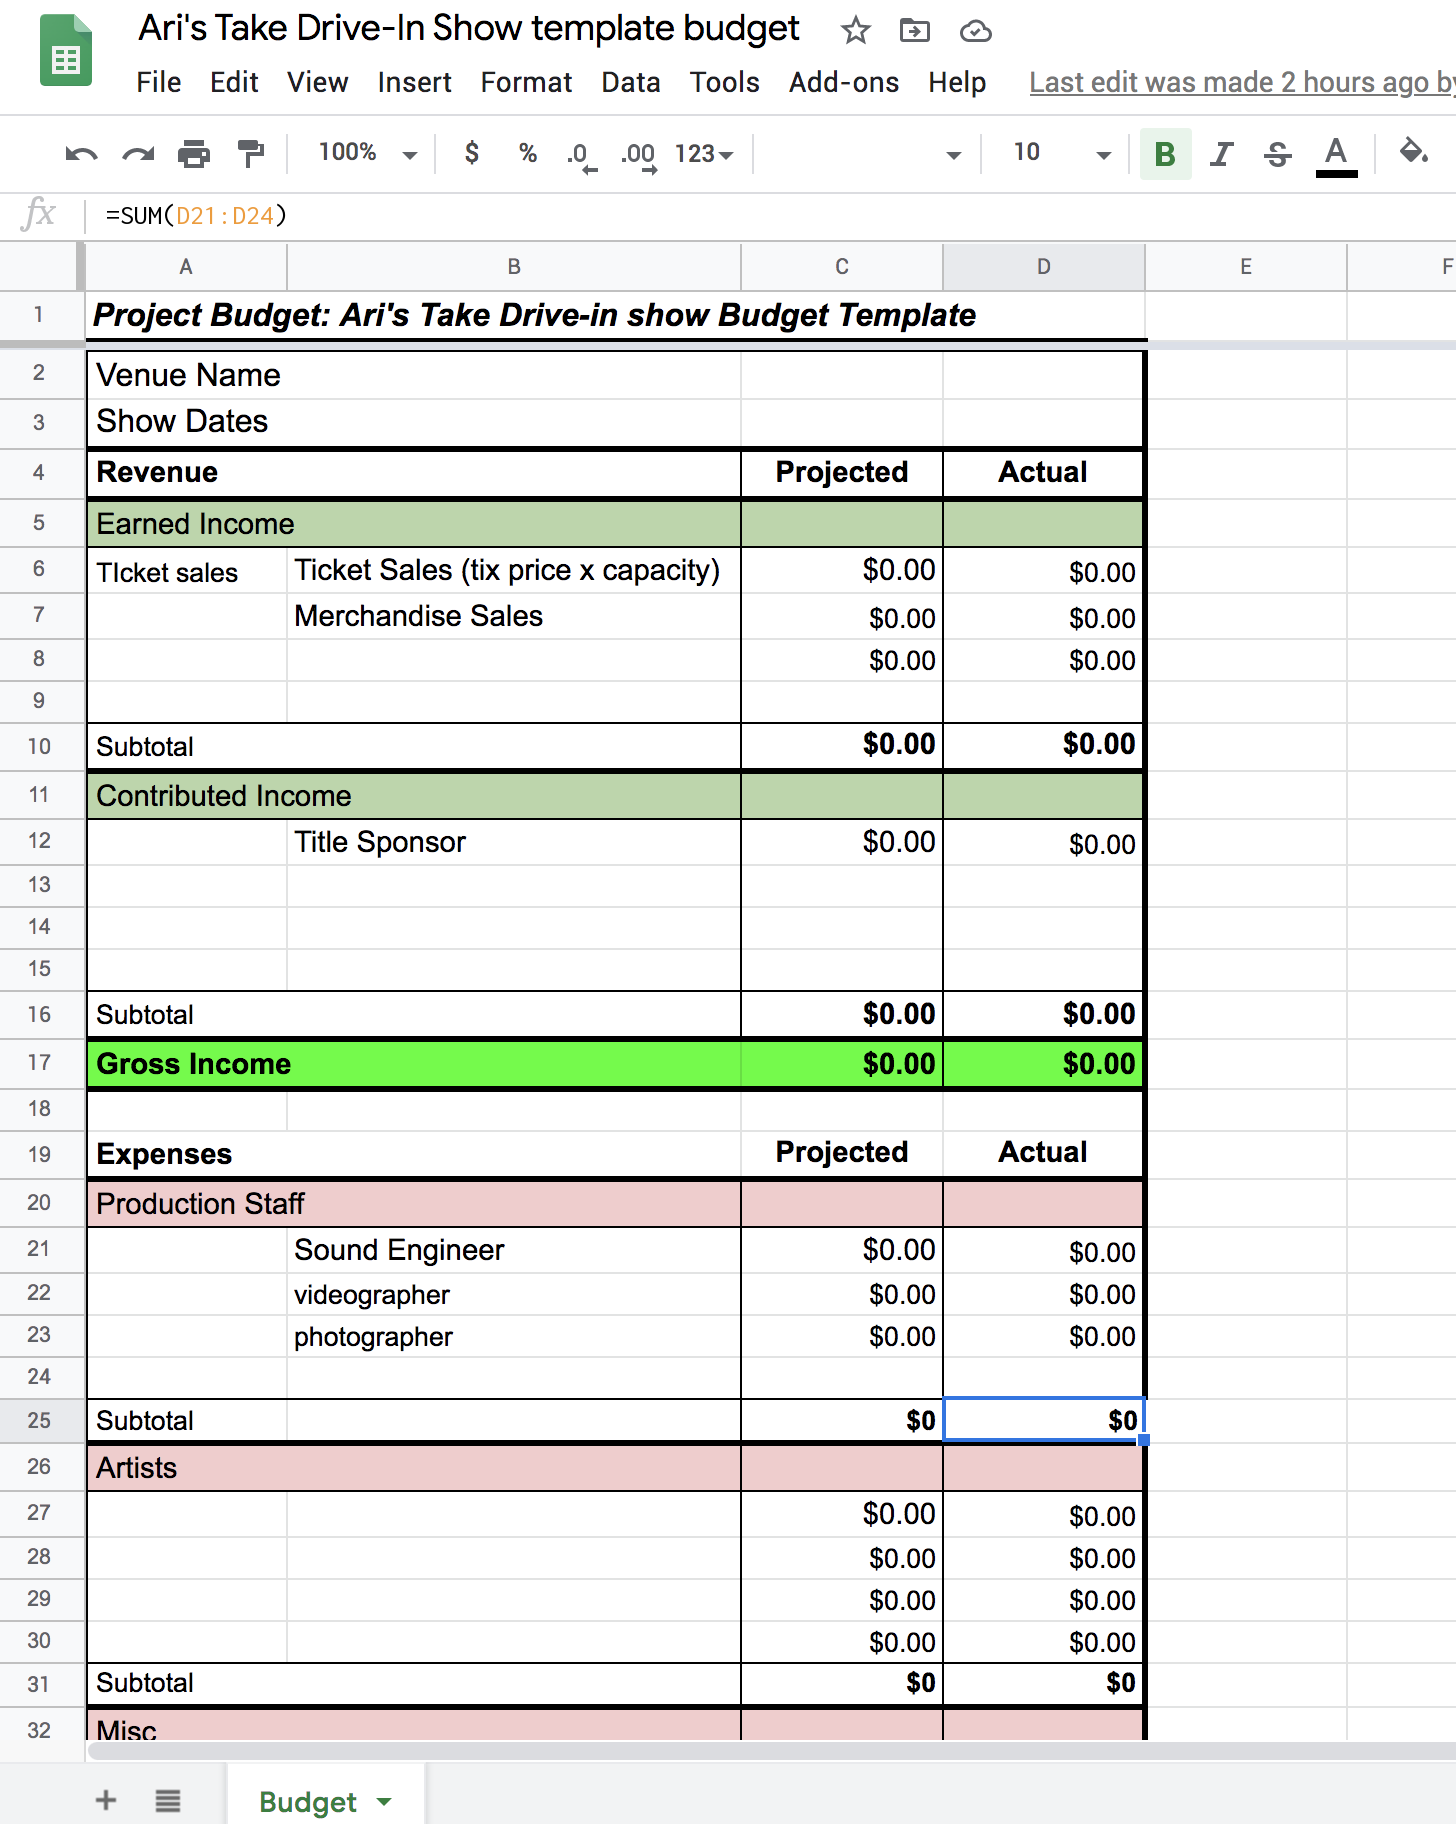Select the Earned Income cell

click(x=414, y=524)
